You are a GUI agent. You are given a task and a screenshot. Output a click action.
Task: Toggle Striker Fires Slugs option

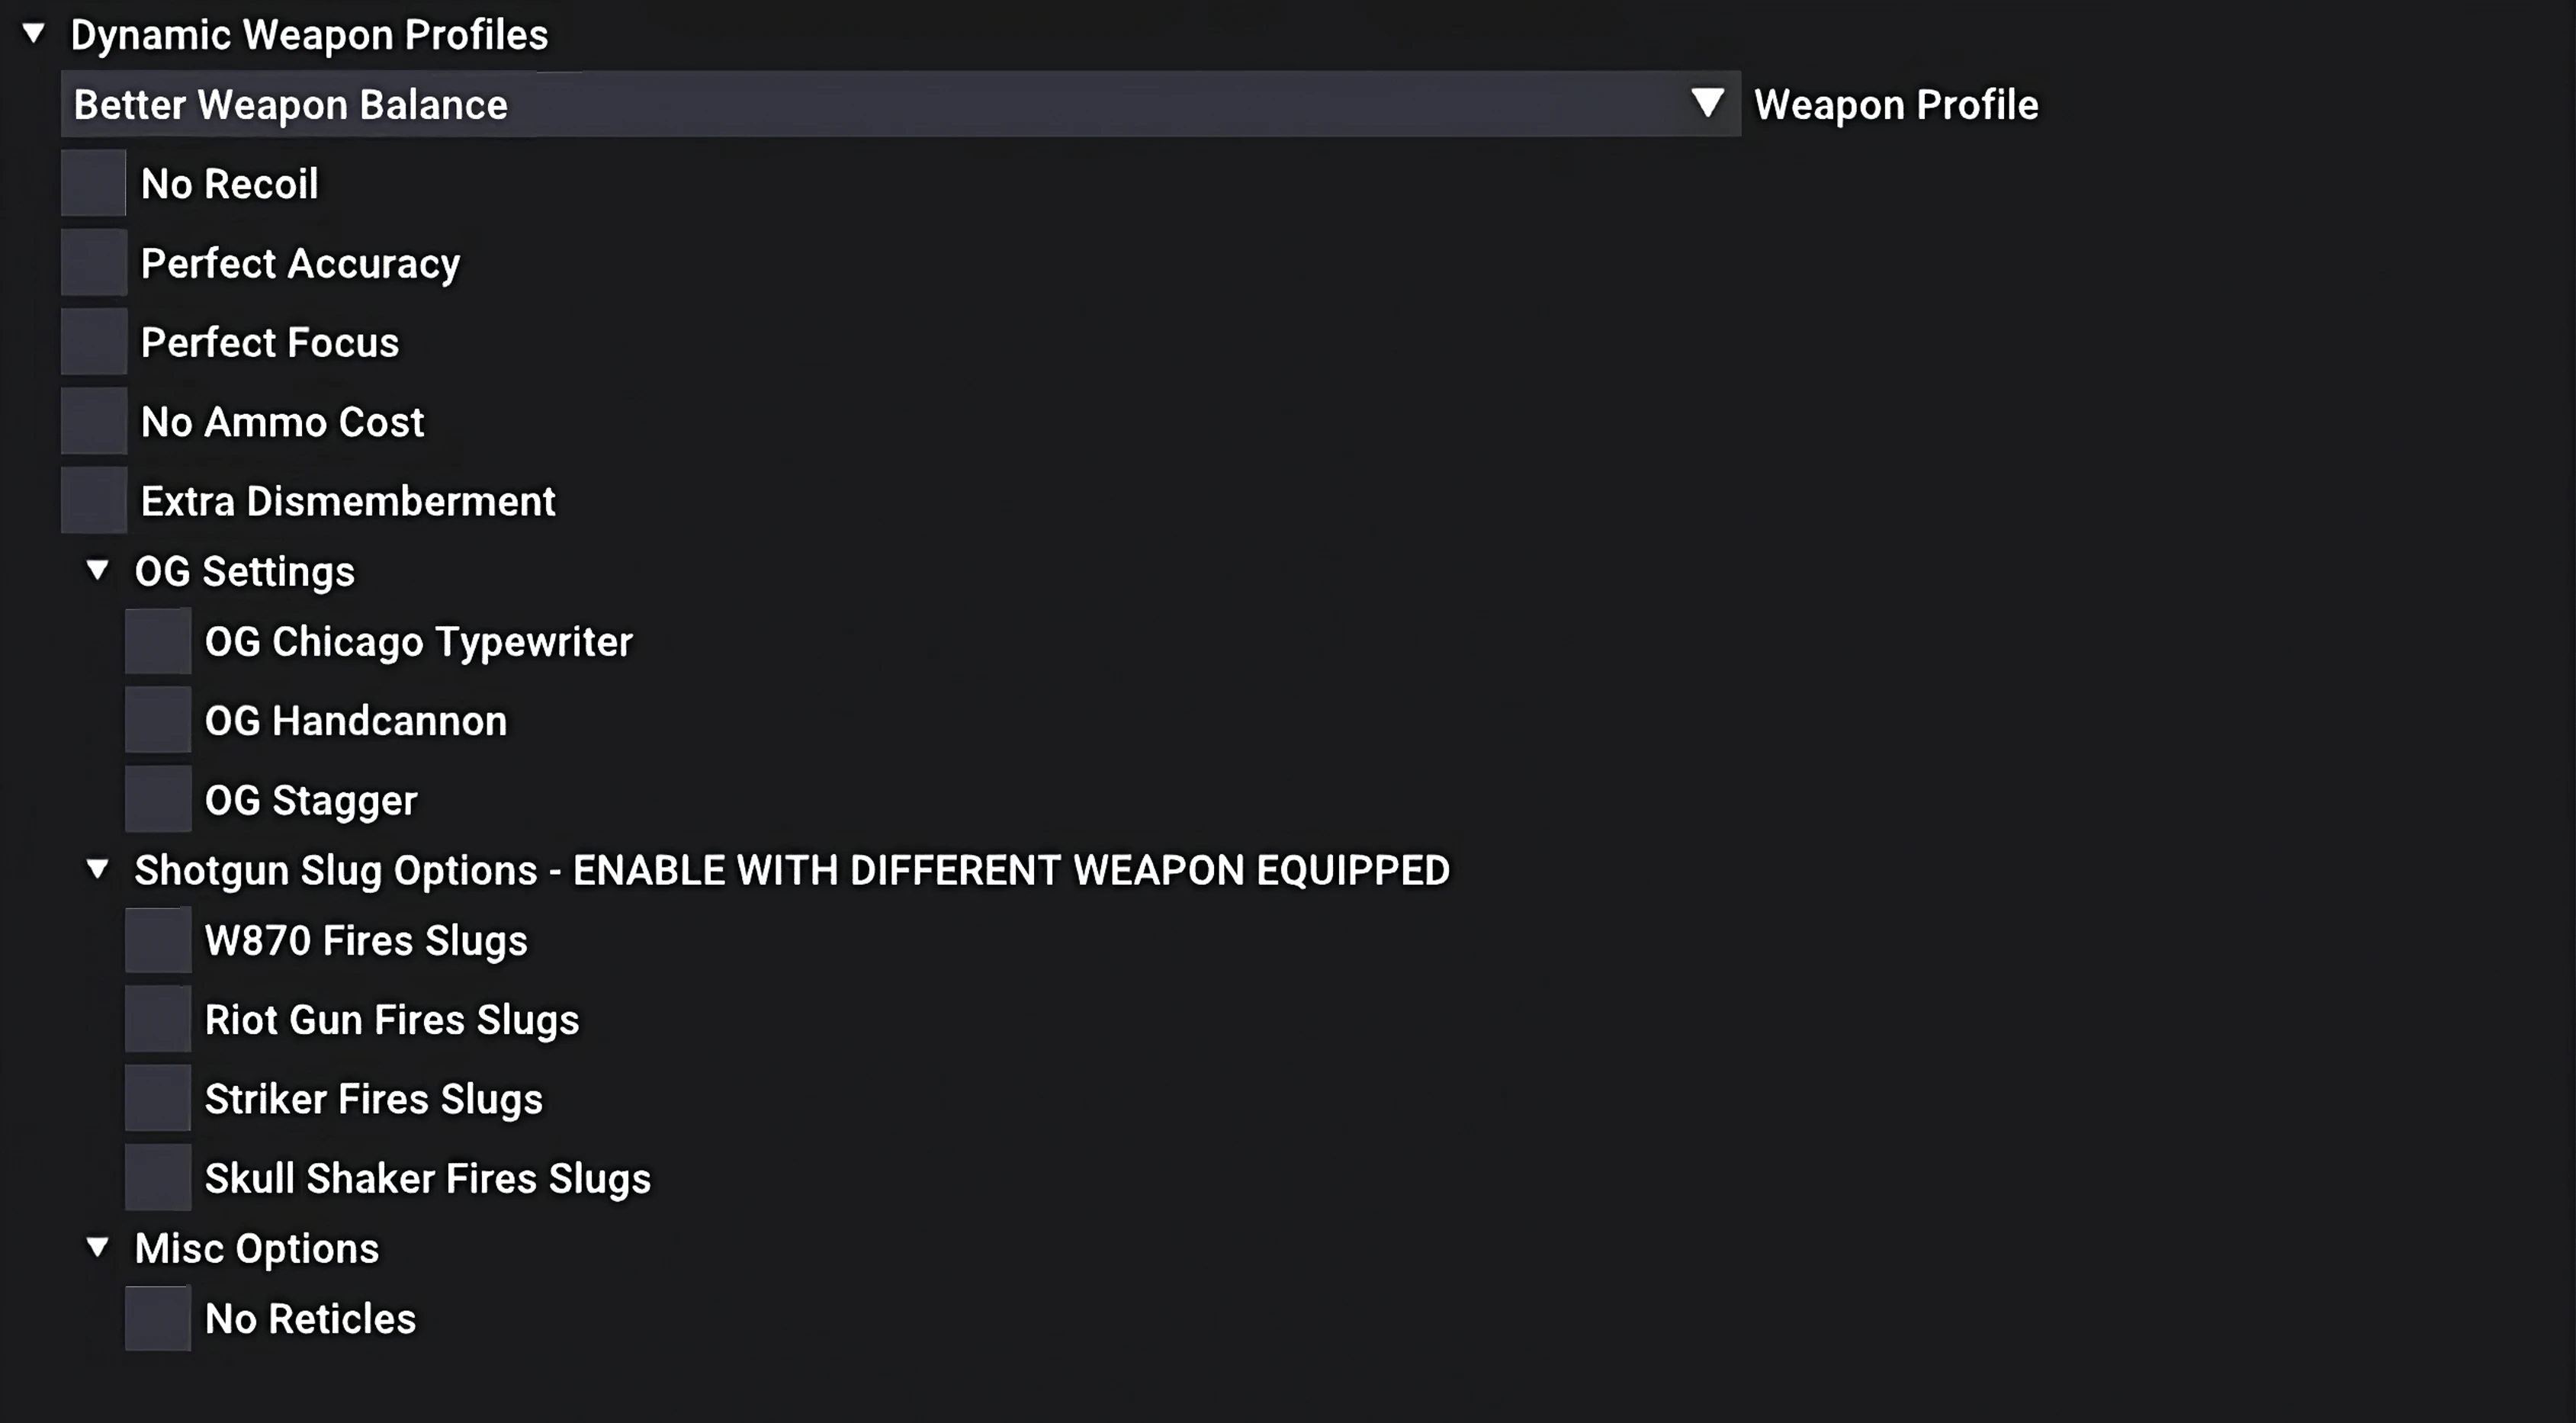point(157,1098)
